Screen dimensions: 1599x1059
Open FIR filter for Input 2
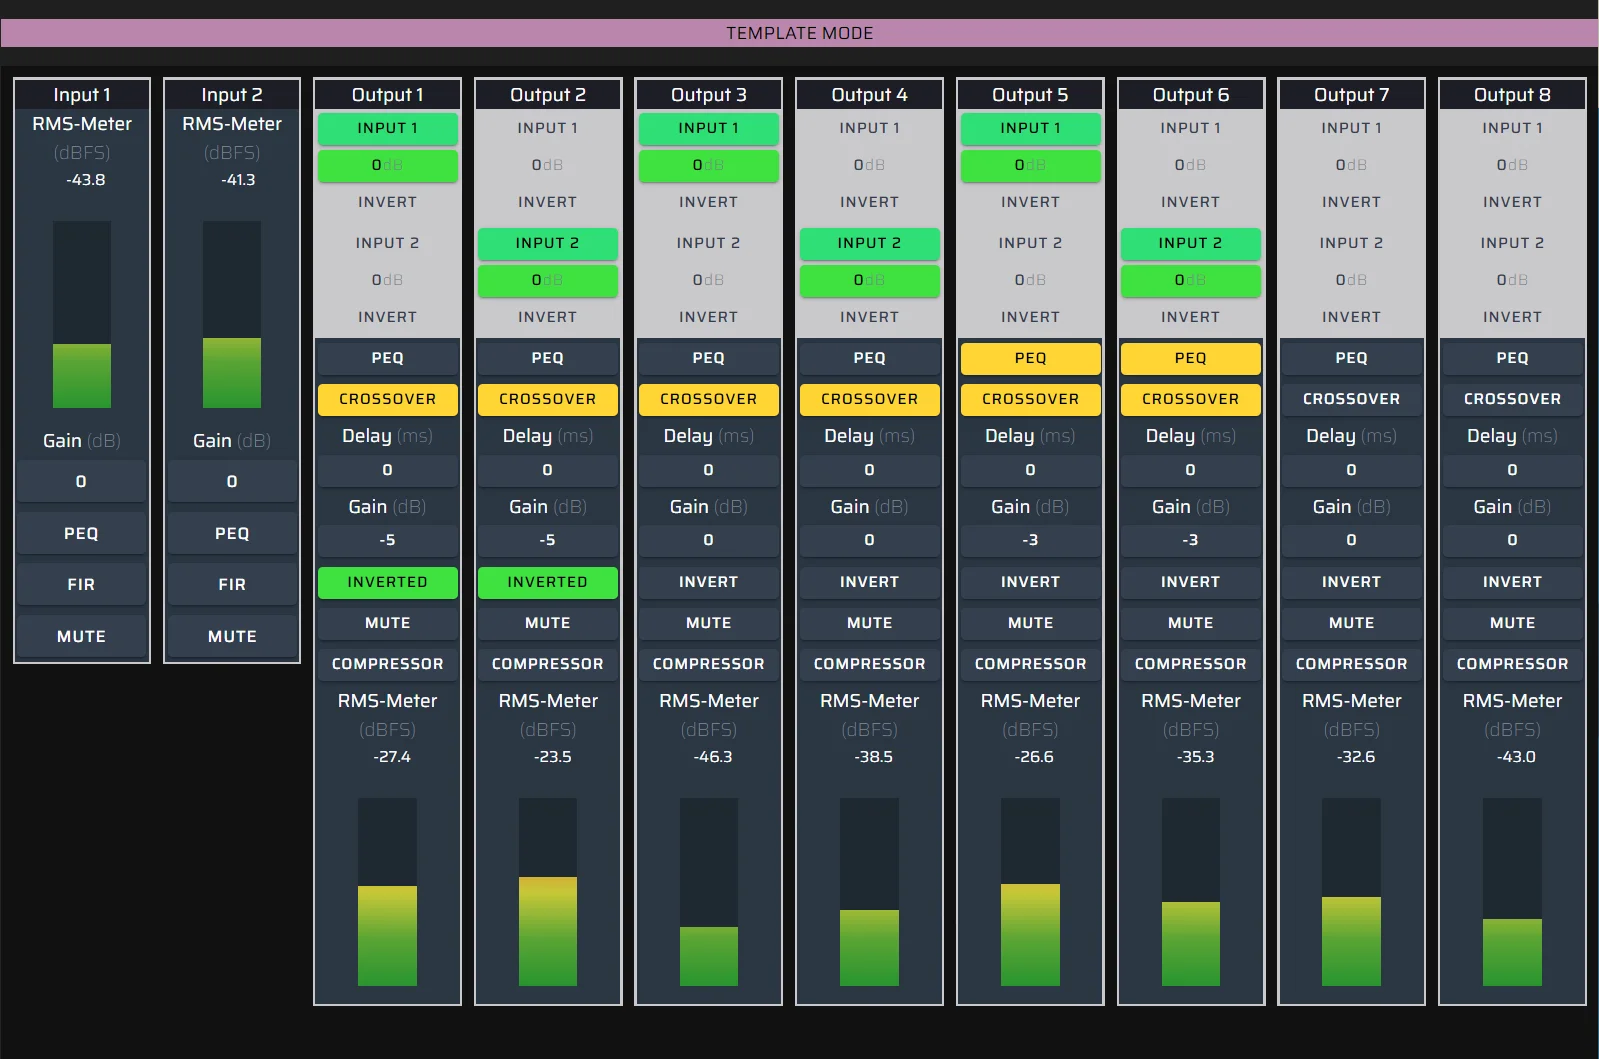coord(232,584)
